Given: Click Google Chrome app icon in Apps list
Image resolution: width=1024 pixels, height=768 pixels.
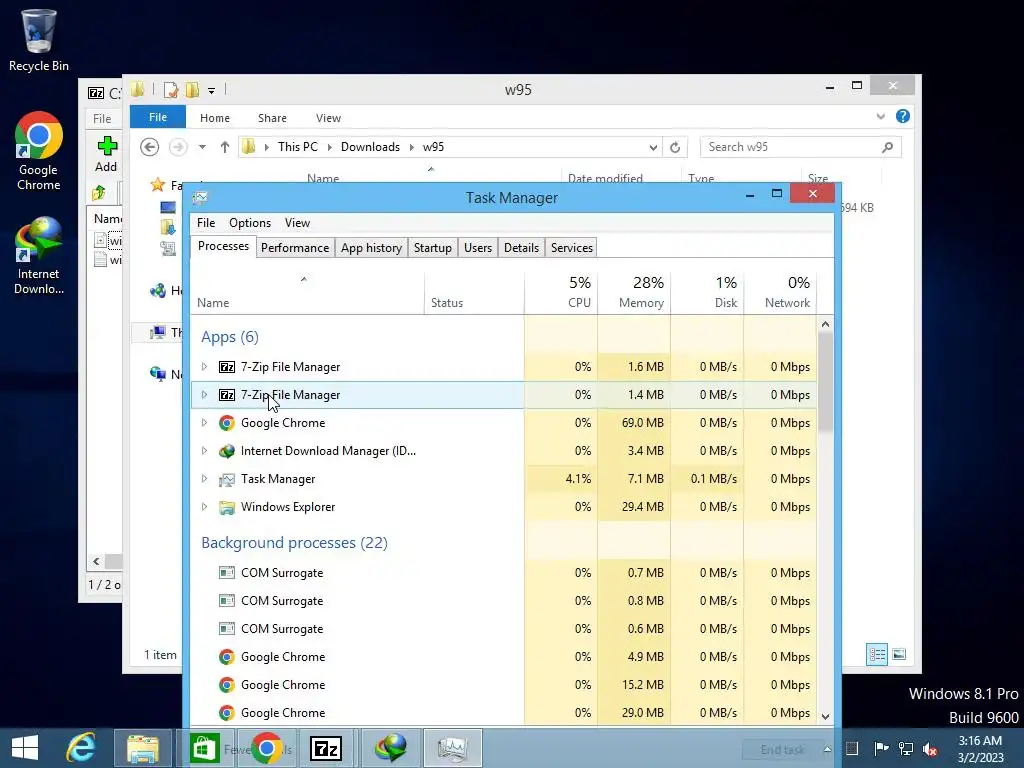Looking at the screenshot, I should (x=227, y=423).
